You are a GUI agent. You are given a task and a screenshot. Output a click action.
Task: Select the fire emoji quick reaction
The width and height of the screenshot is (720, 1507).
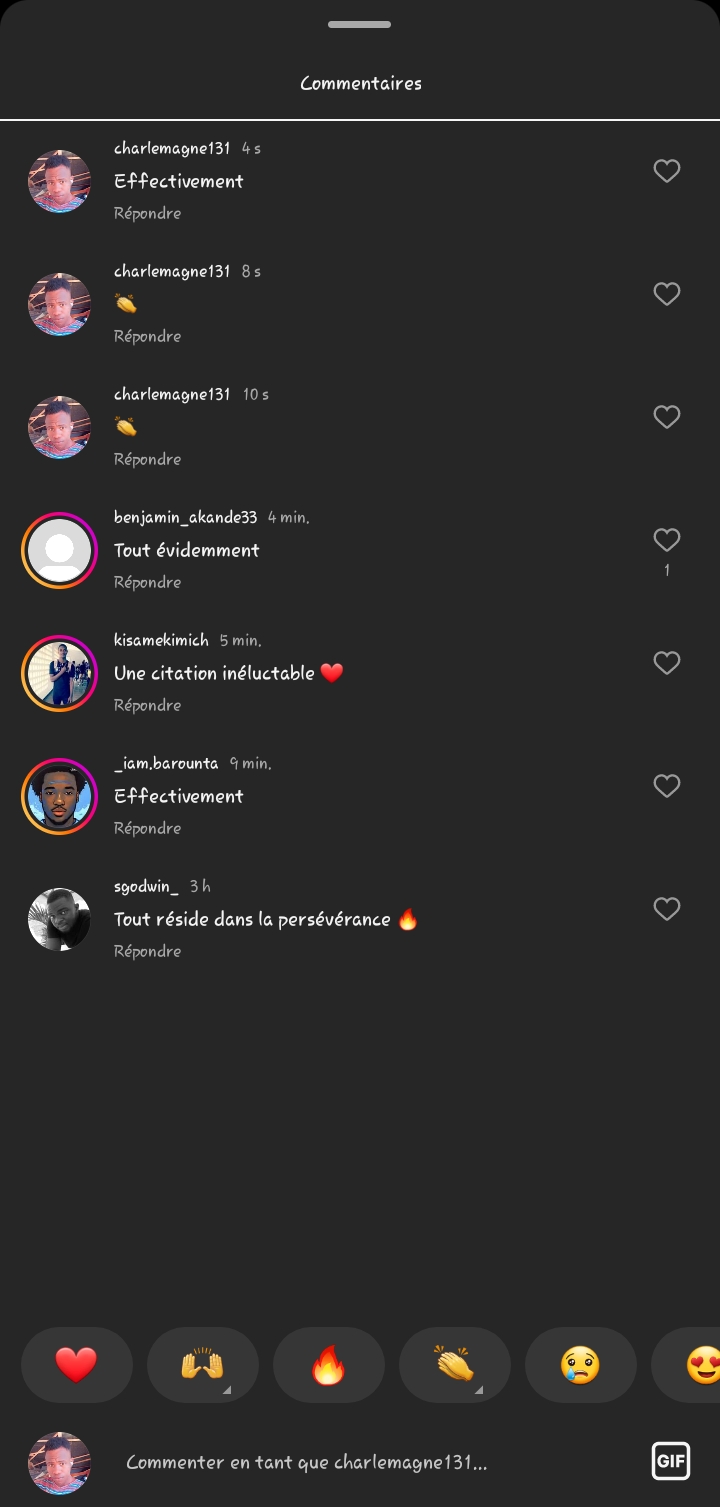tap(328, 1365)
